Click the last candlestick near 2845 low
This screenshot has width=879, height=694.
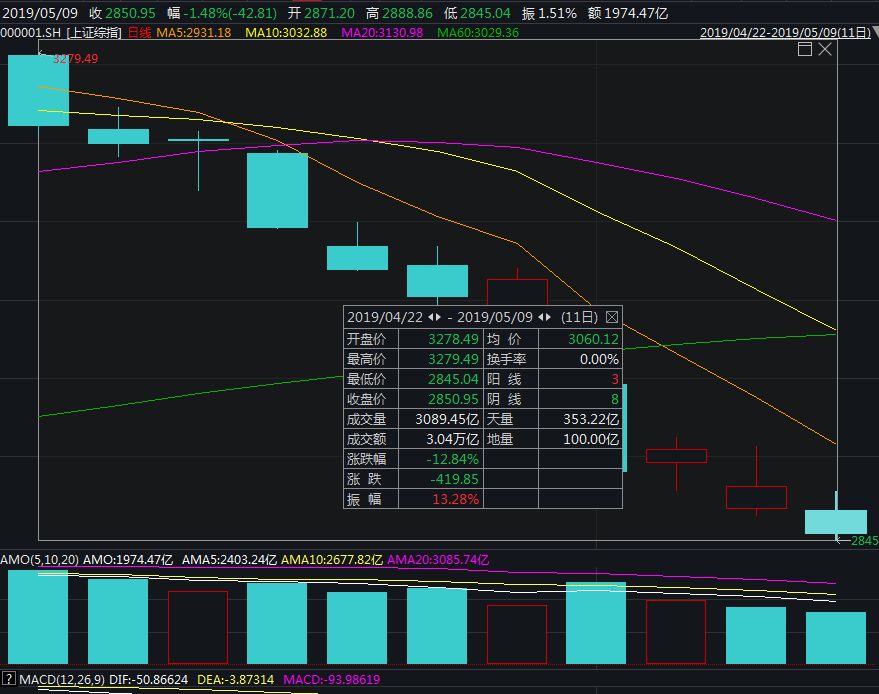pos(836,521)
